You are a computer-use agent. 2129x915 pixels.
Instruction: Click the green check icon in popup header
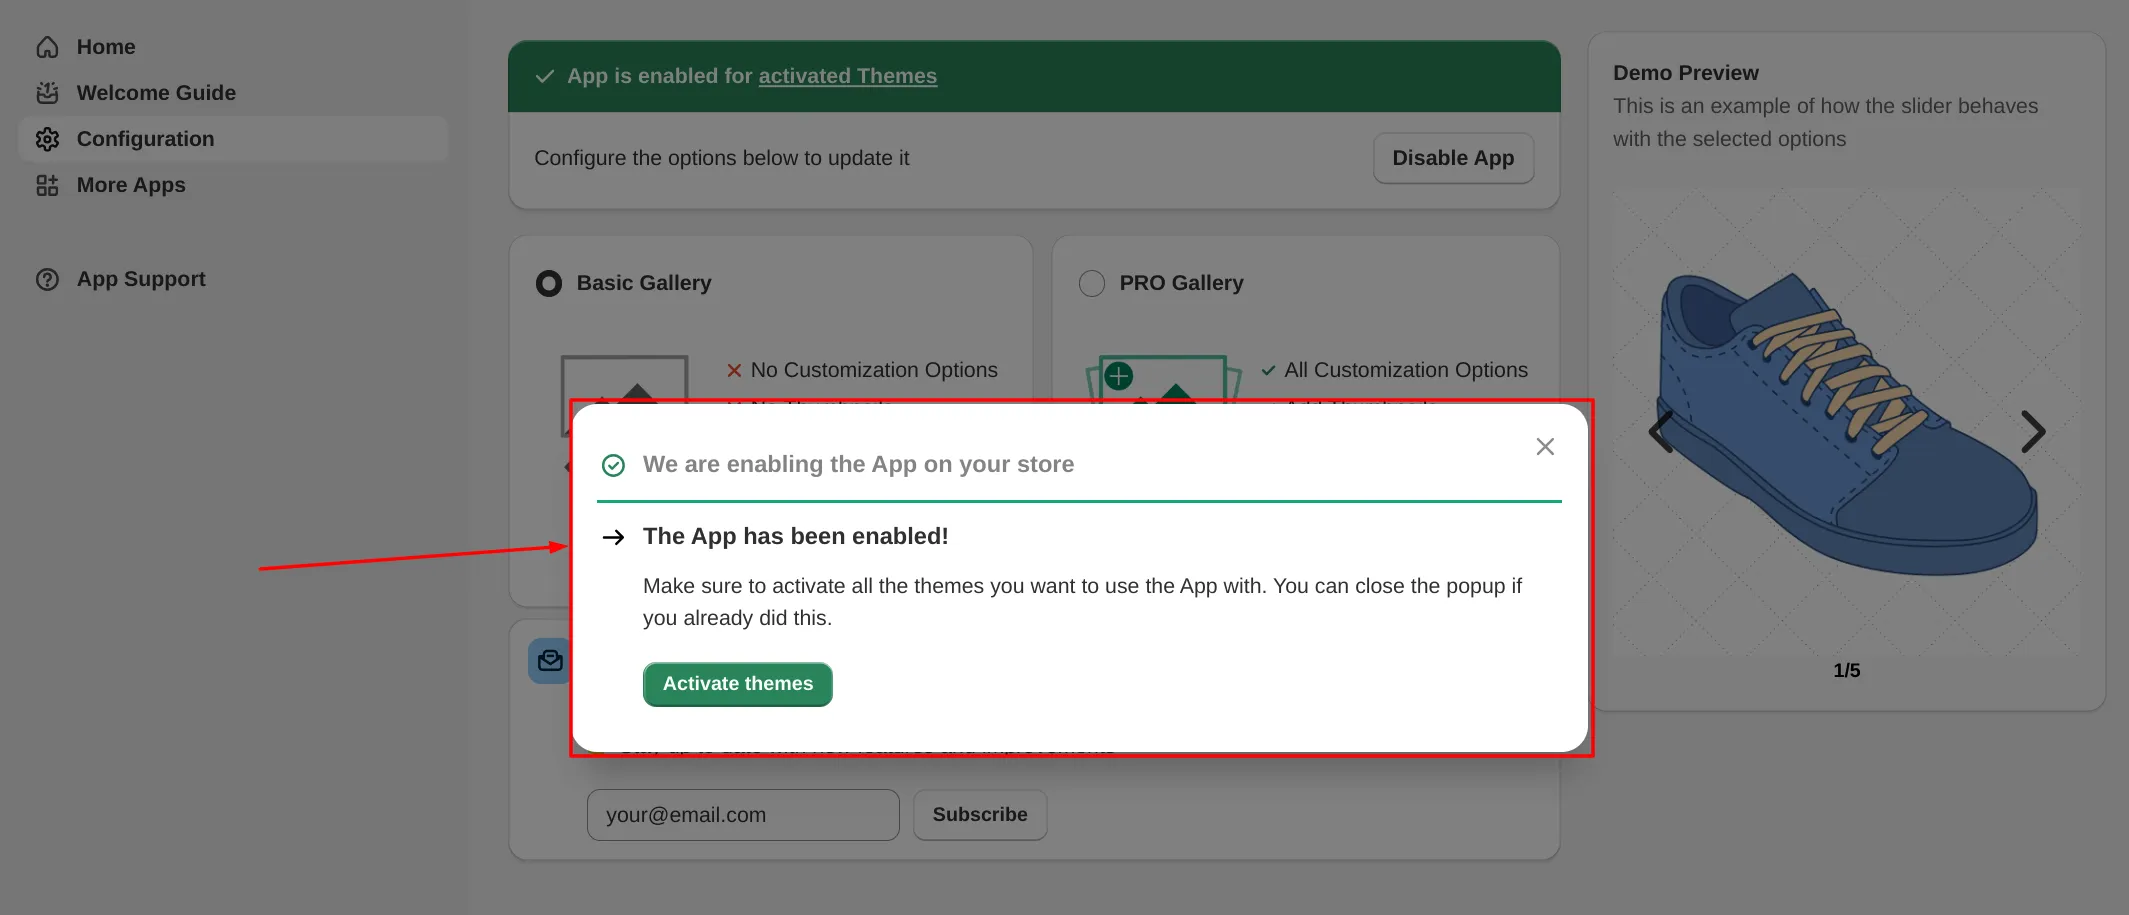click(613, 465)
